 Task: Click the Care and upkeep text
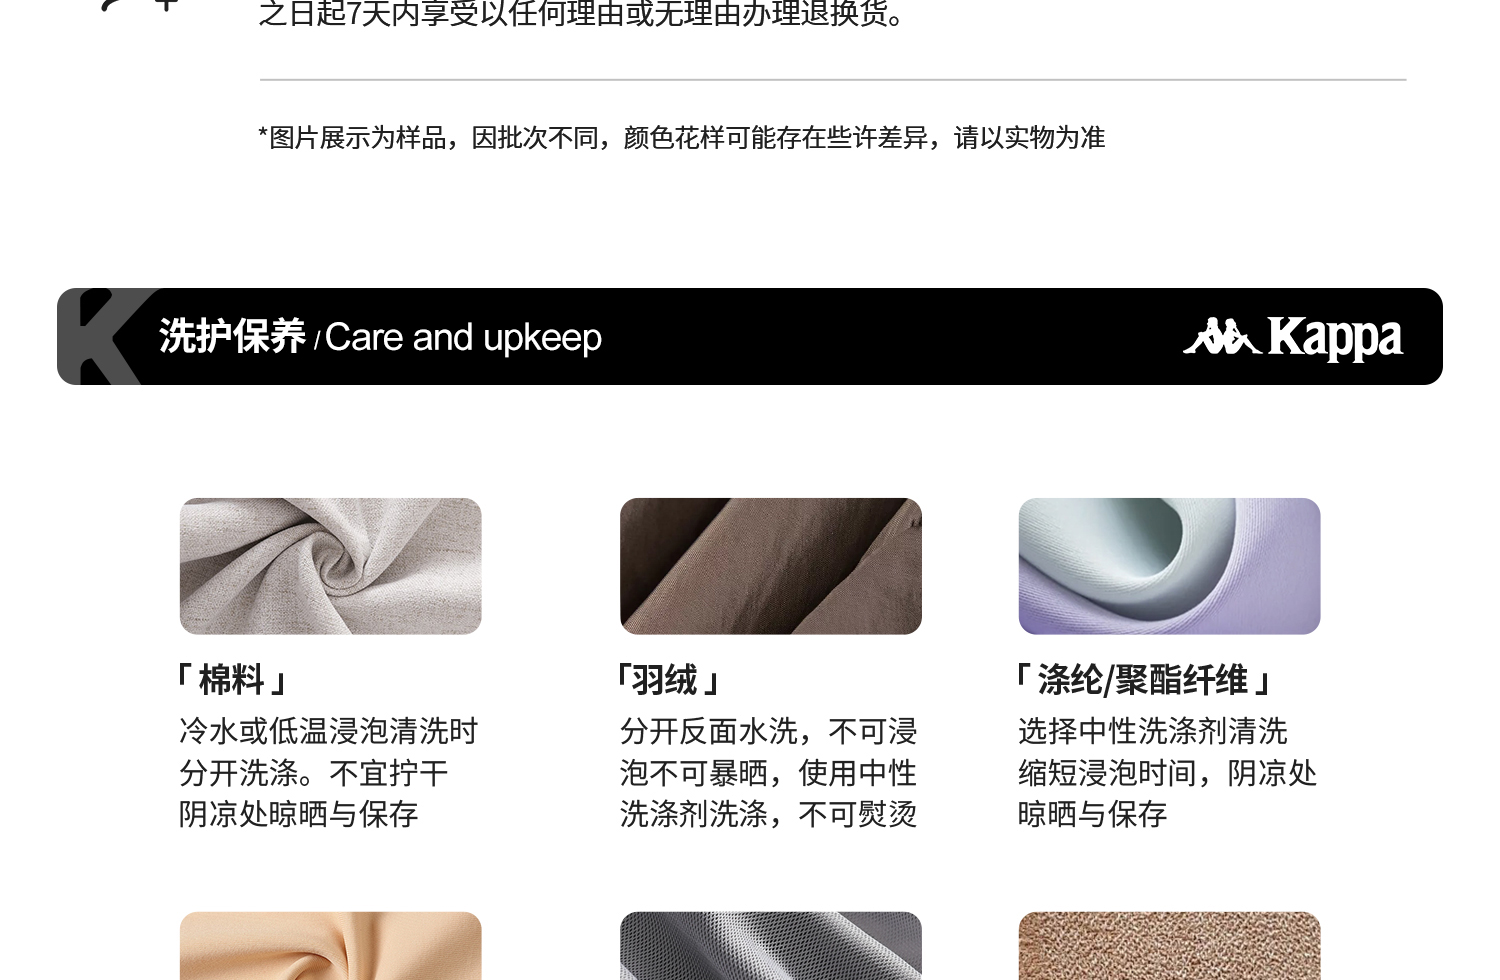pyautogui.click(x=463, y=338)
